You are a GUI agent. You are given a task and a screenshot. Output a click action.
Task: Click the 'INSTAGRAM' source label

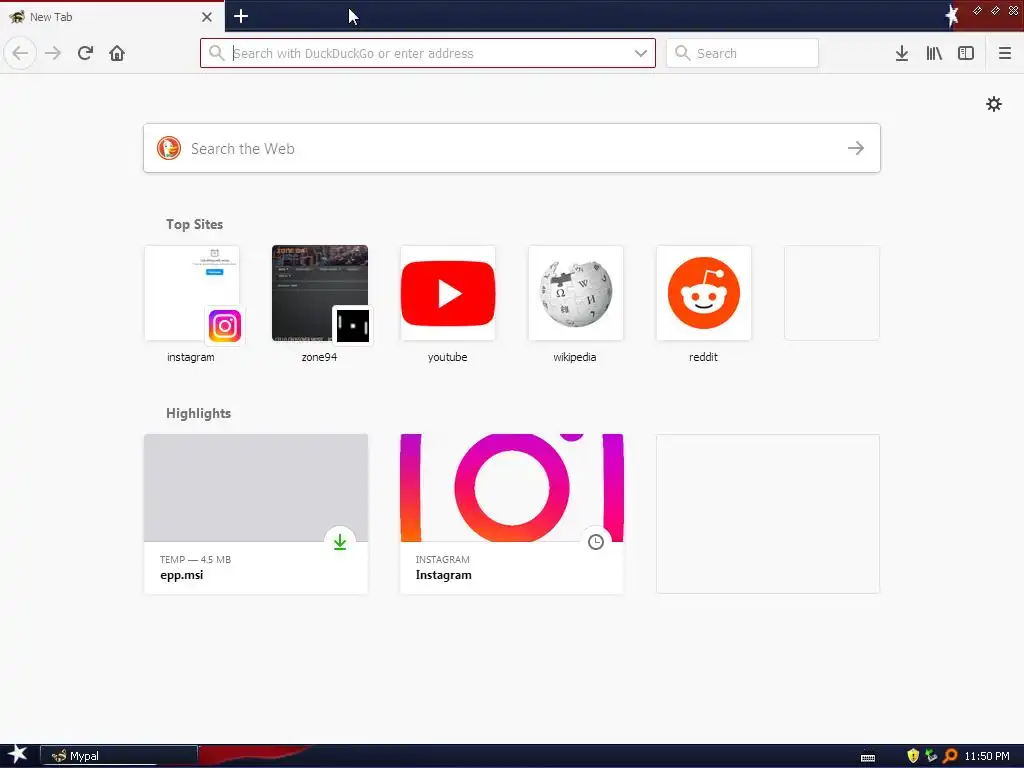click(443, 560)
